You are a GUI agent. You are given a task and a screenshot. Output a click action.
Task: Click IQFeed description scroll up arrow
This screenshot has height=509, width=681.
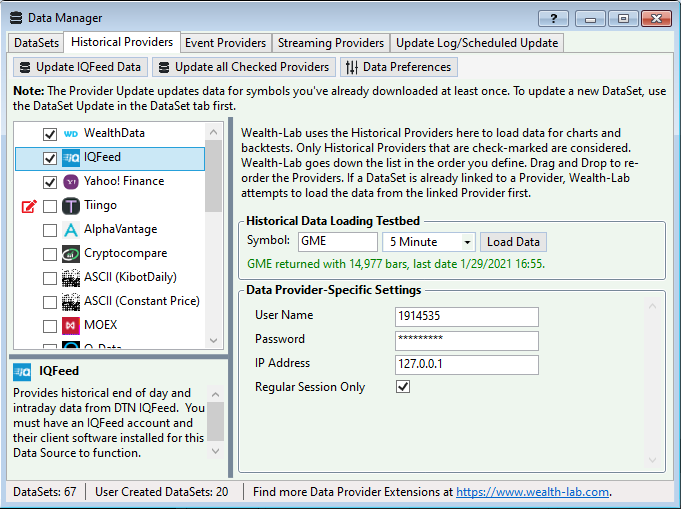point(215,394)
